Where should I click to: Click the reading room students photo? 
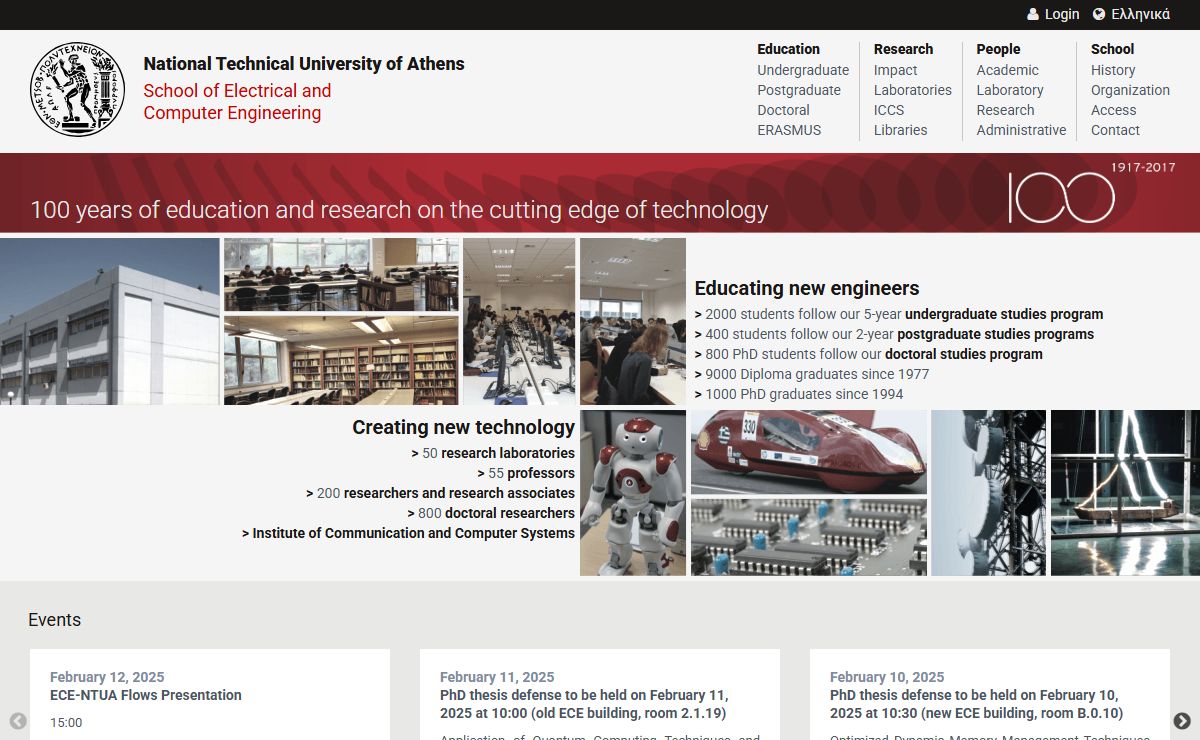point(341,275)
